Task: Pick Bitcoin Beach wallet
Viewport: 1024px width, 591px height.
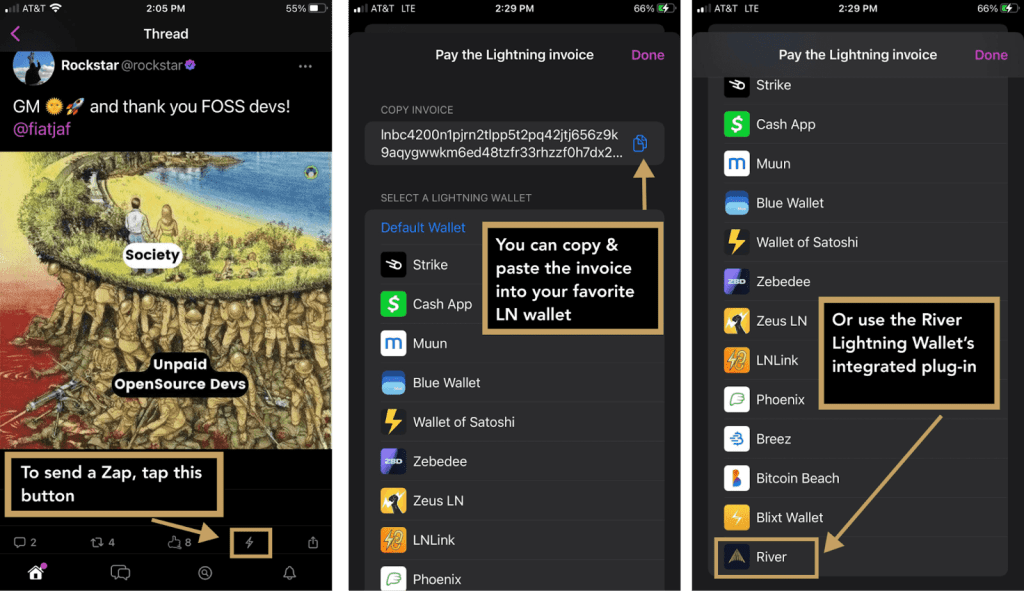Action: coord(796,478)
